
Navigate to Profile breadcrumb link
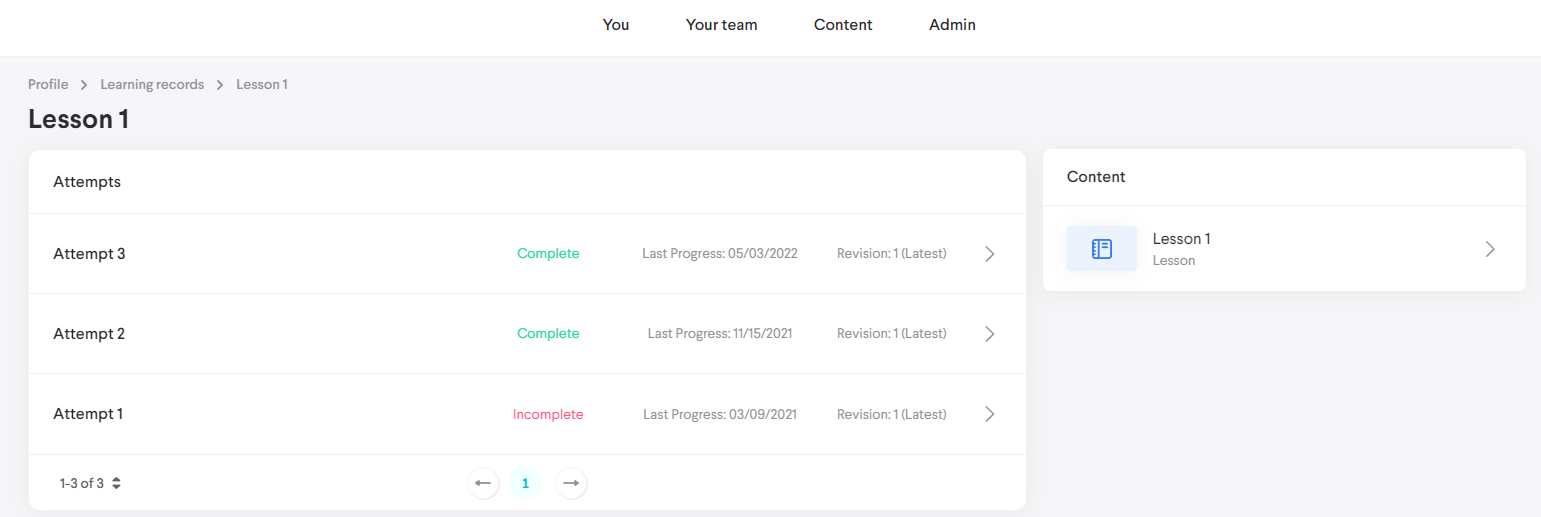[x=48, y=85]
